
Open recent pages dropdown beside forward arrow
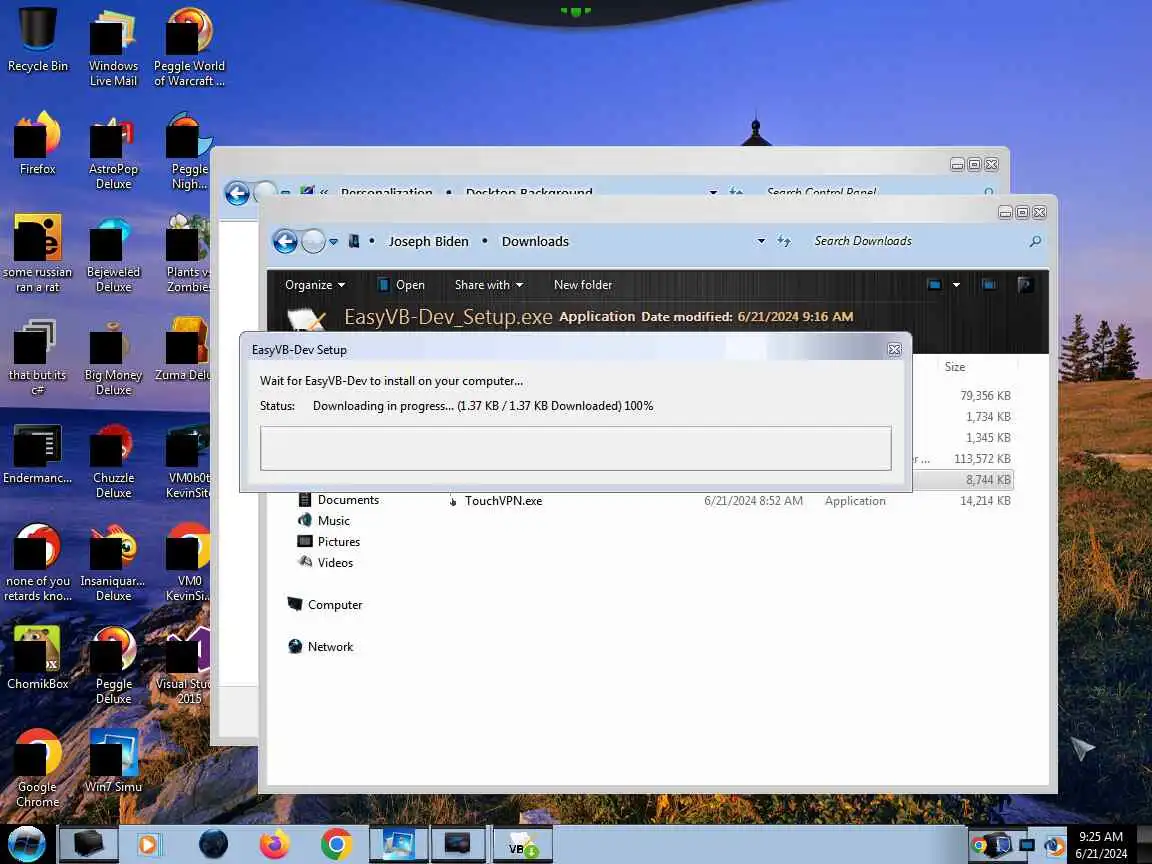tap(333, 241)
